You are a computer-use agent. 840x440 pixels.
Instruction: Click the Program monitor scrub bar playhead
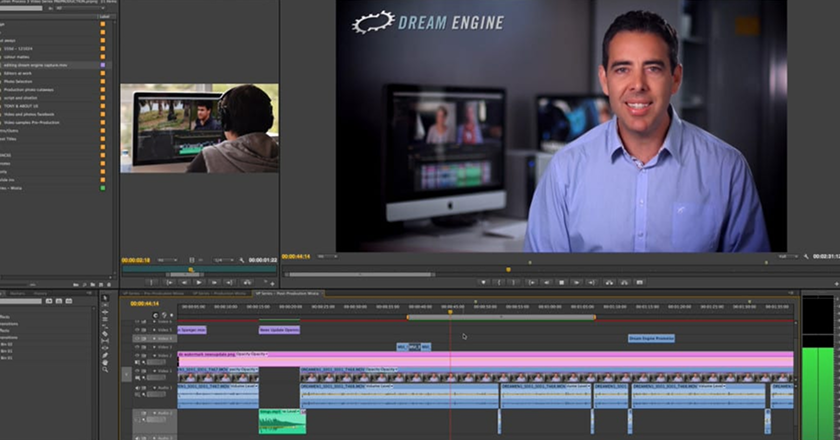(x=508, y=268)
